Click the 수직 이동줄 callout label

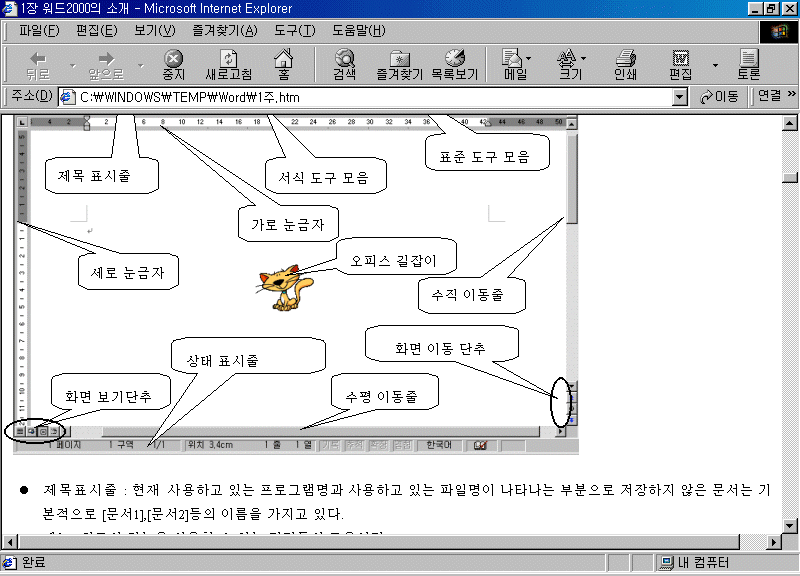[468, 294]
